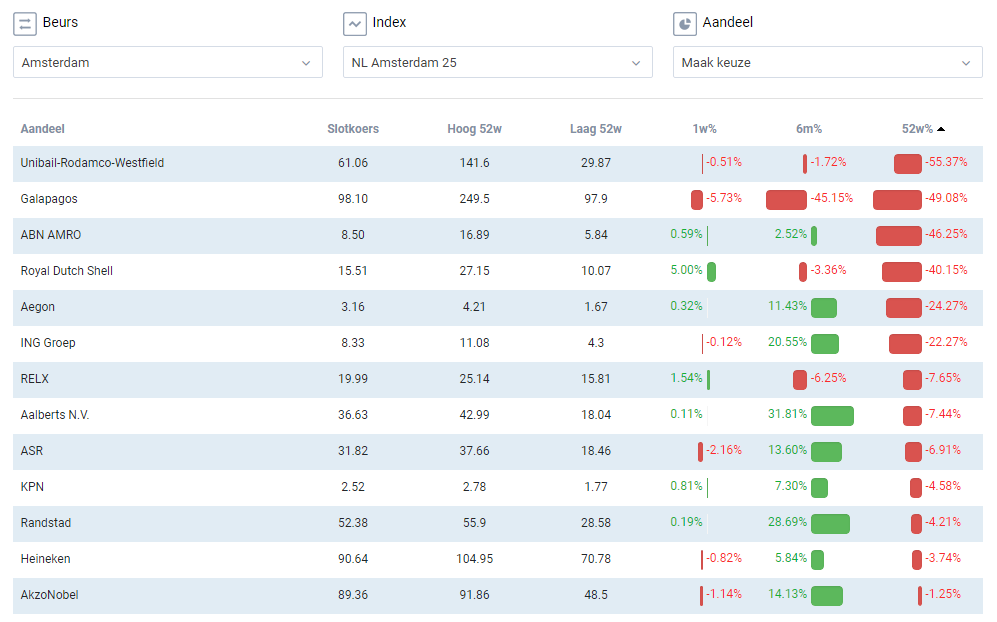Click the green 6m% bar for Randstad
The image size is (997, 622).
tap(830, 524)
